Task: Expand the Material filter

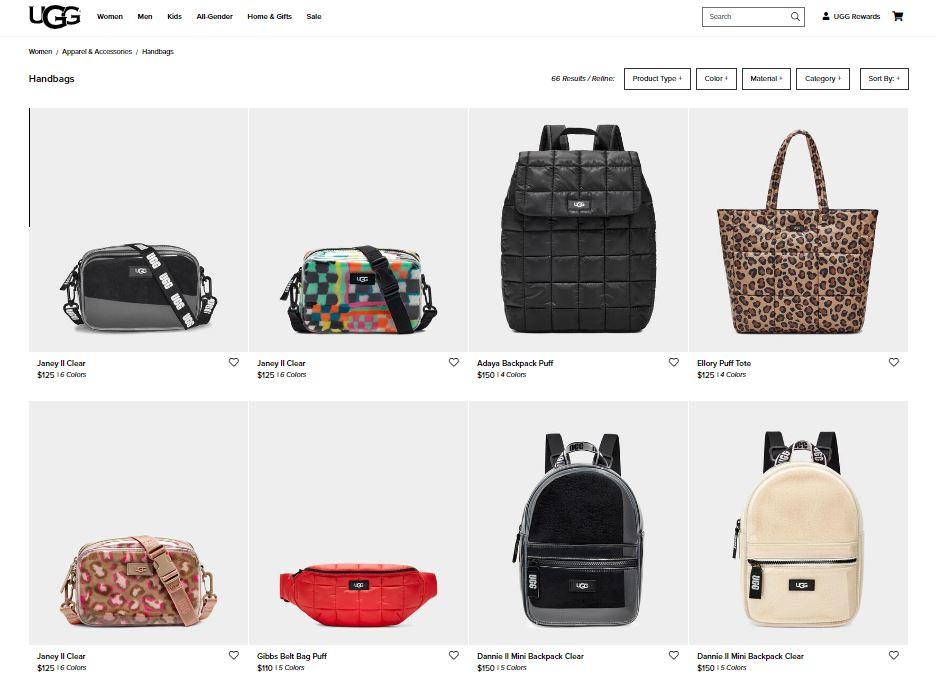Action: click(766, 79)
